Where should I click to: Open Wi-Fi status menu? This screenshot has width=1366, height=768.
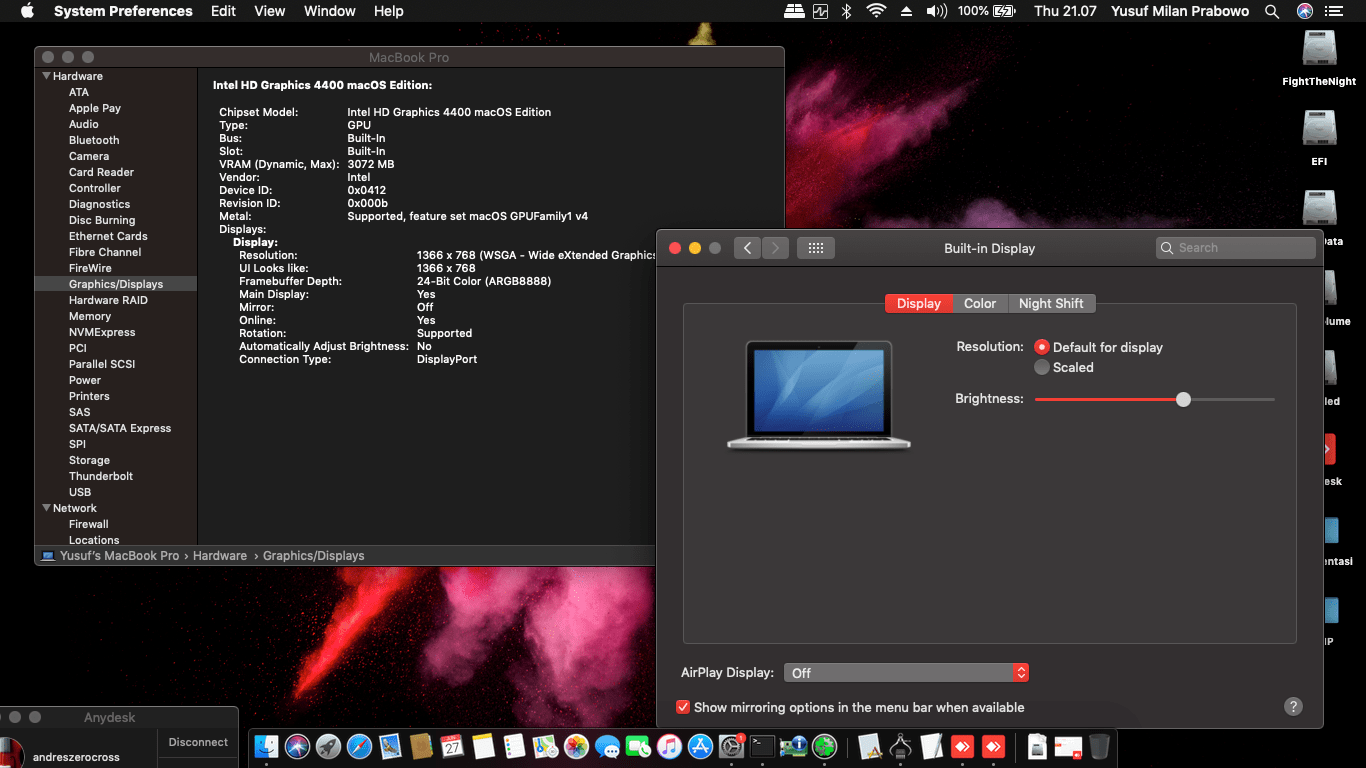pos(877,11)
